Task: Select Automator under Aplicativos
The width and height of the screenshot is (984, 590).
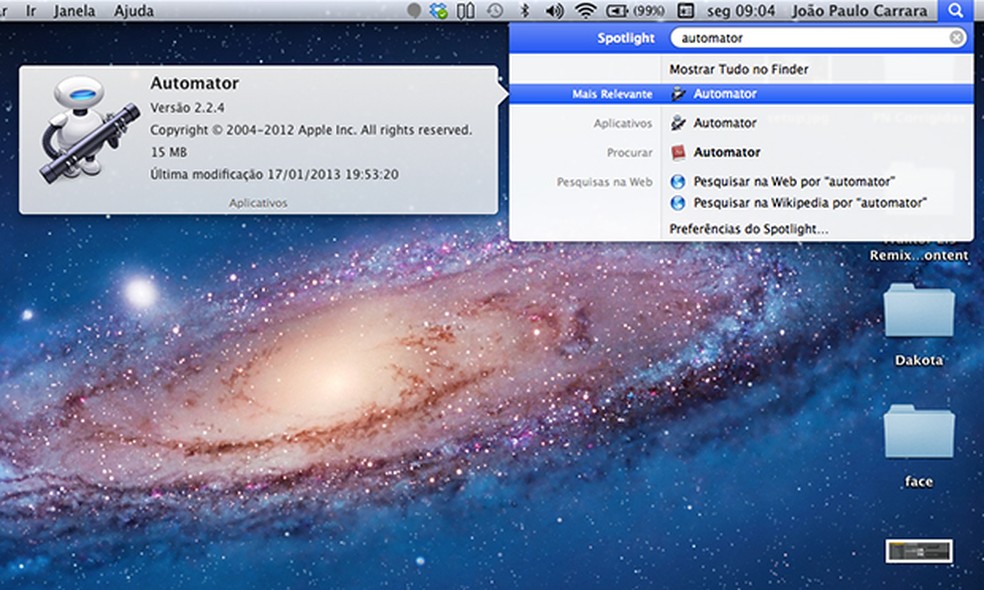Action: click(725, 123)
